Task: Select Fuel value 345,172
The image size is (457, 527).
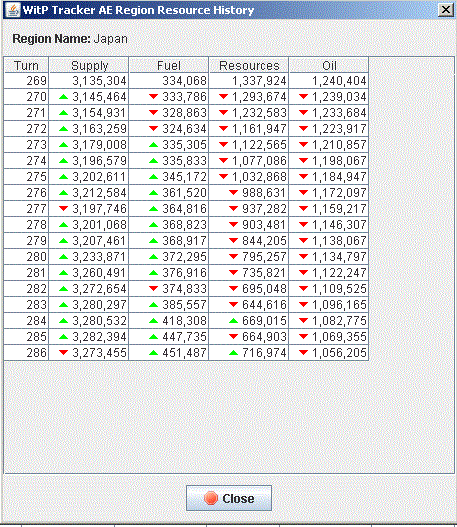Action: (184, 177)
